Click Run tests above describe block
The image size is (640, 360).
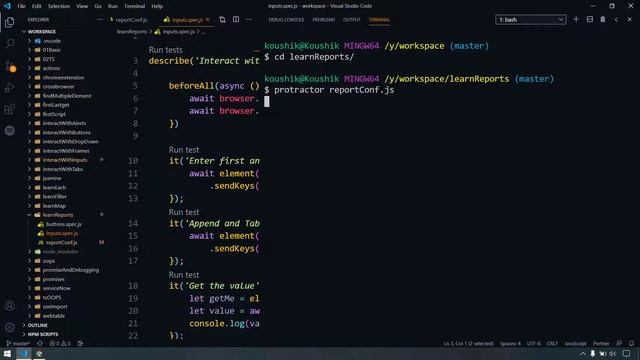[x=165, y=50]
